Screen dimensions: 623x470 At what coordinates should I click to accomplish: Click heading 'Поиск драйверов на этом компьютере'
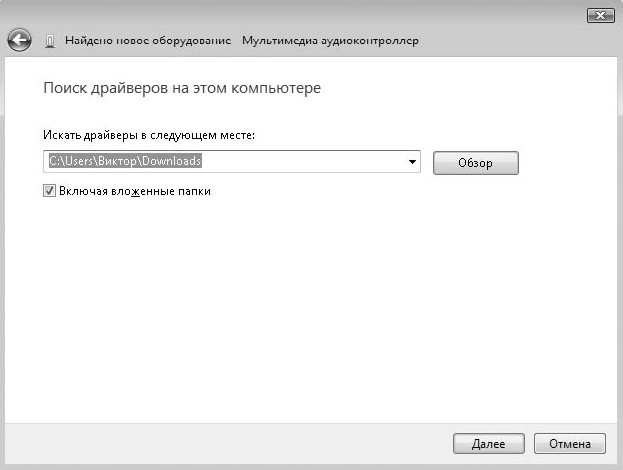point(182,88)
